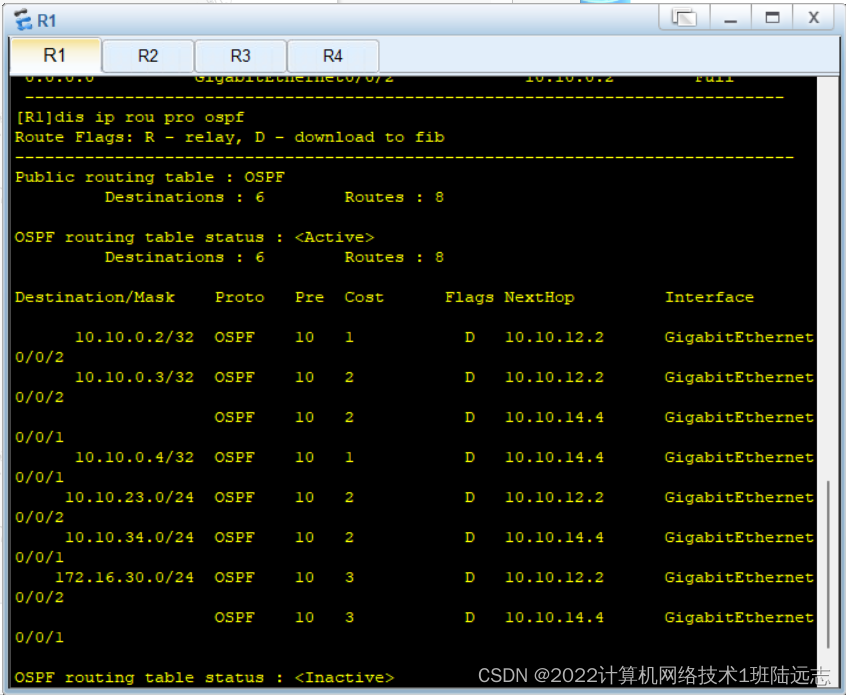Select the Destination/Mask column header text

coord(88,297)
